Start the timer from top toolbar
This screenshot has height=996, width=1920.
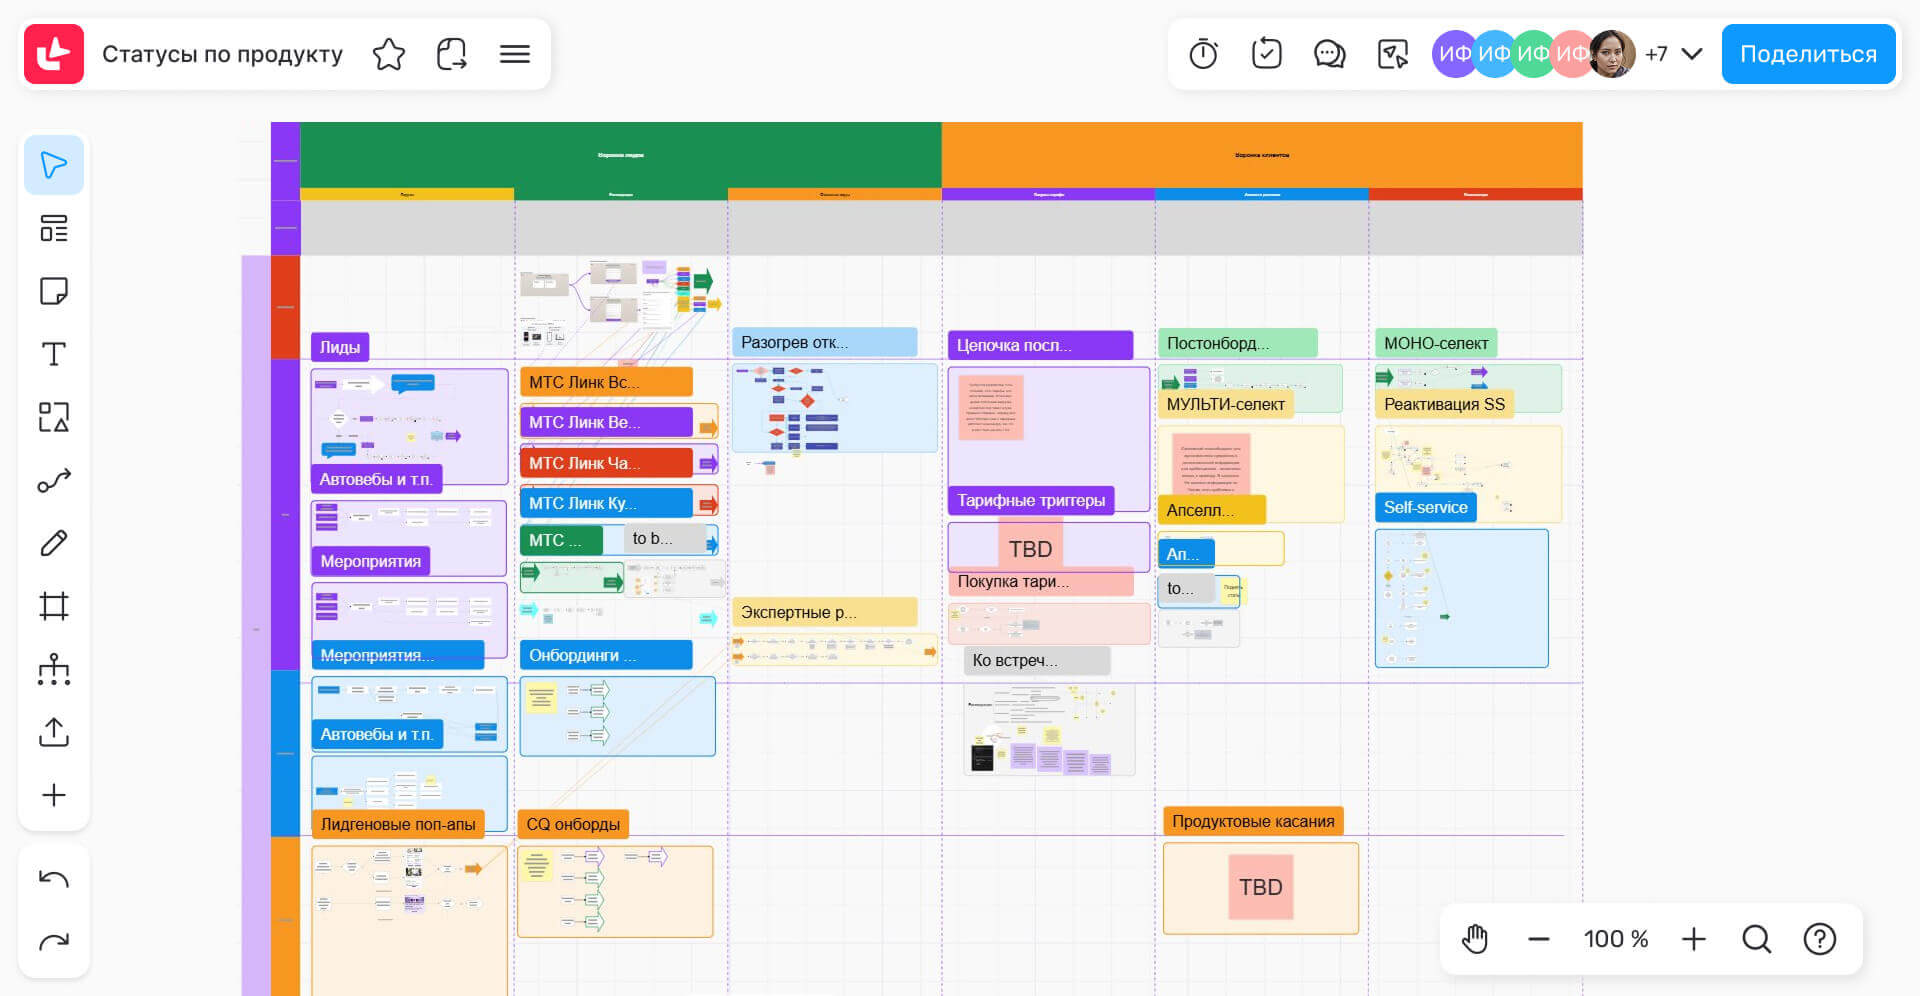coord(1203,54)
